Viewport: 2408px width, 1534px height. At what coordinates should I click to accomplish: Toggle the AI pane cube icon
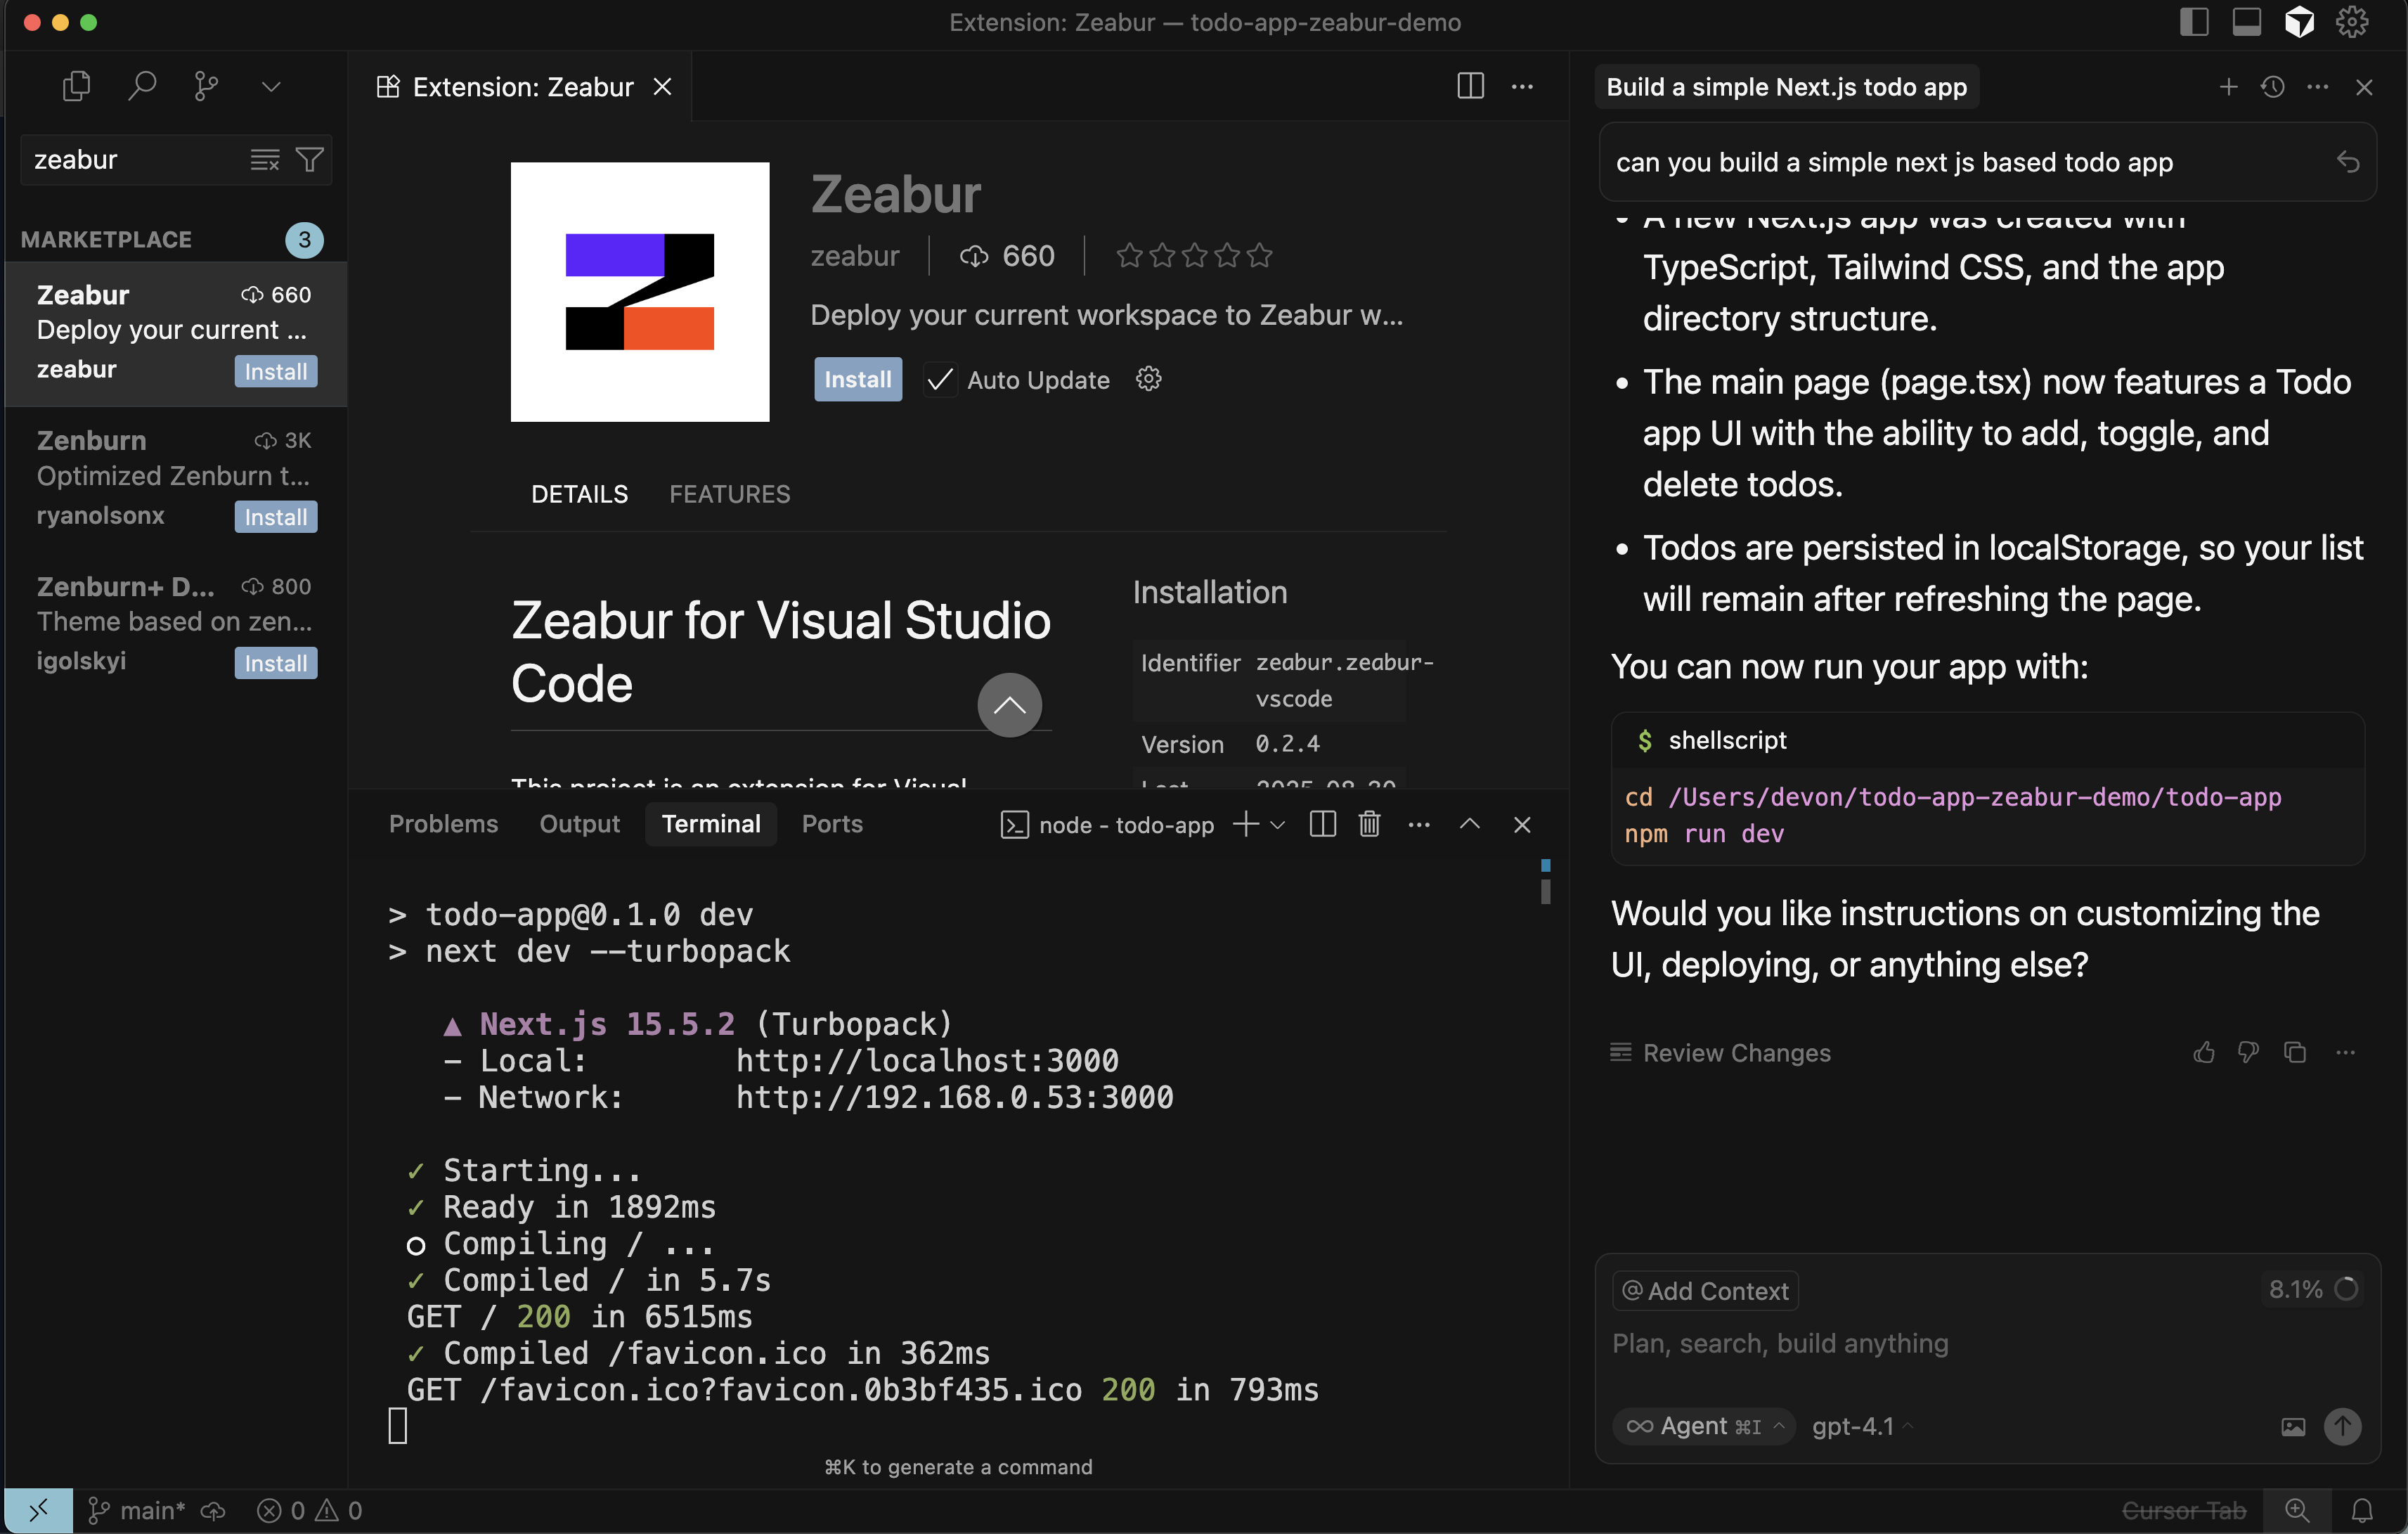(2299, 21)
